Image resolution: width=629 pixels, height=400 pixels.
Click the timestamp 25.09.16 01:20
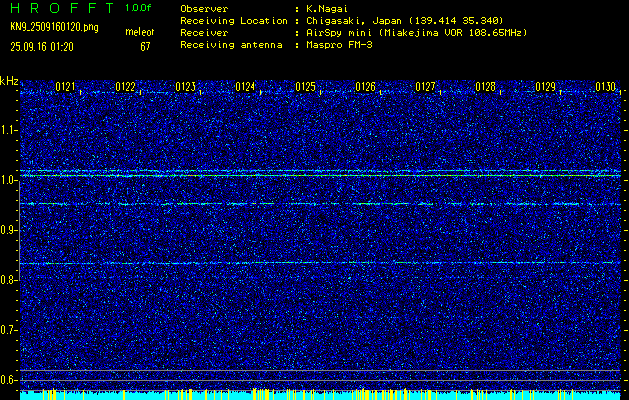click(x=42, y=47)
